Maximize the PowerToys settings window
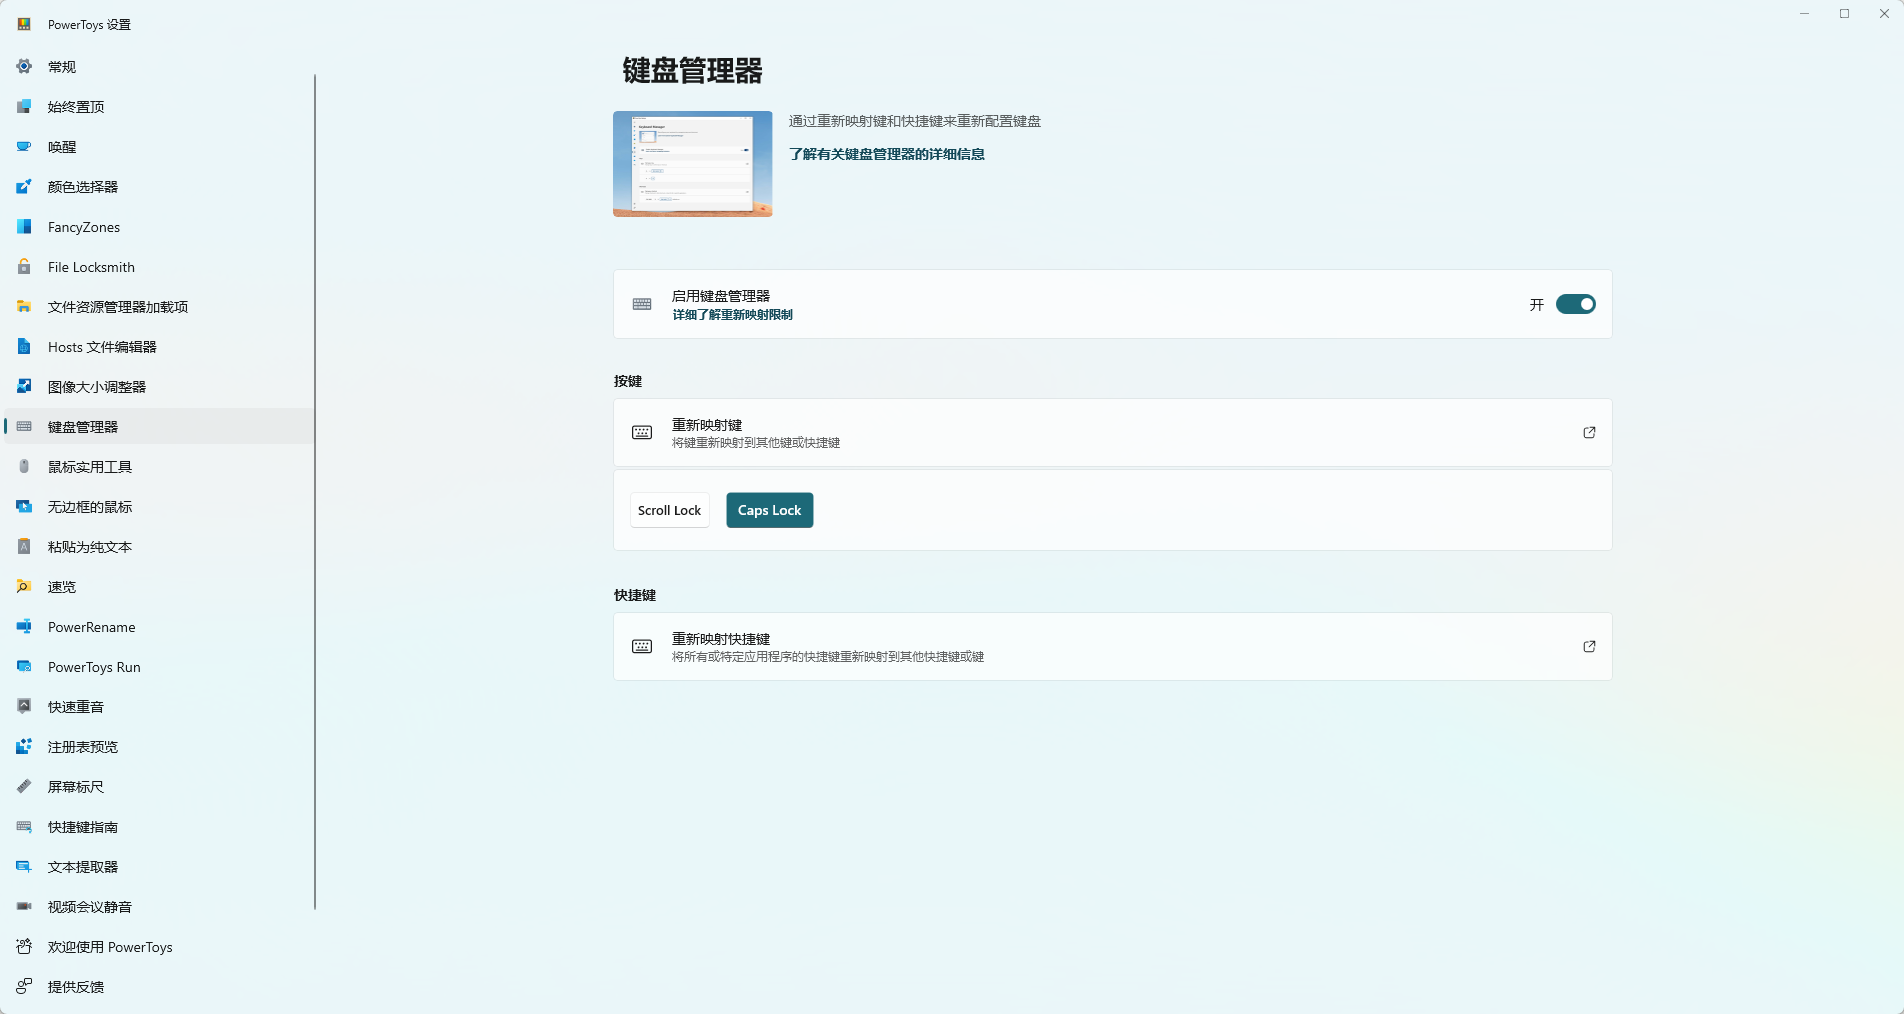Image resolution: width=1904 pixels, height=1014 pixels. tap(1844, 14)
